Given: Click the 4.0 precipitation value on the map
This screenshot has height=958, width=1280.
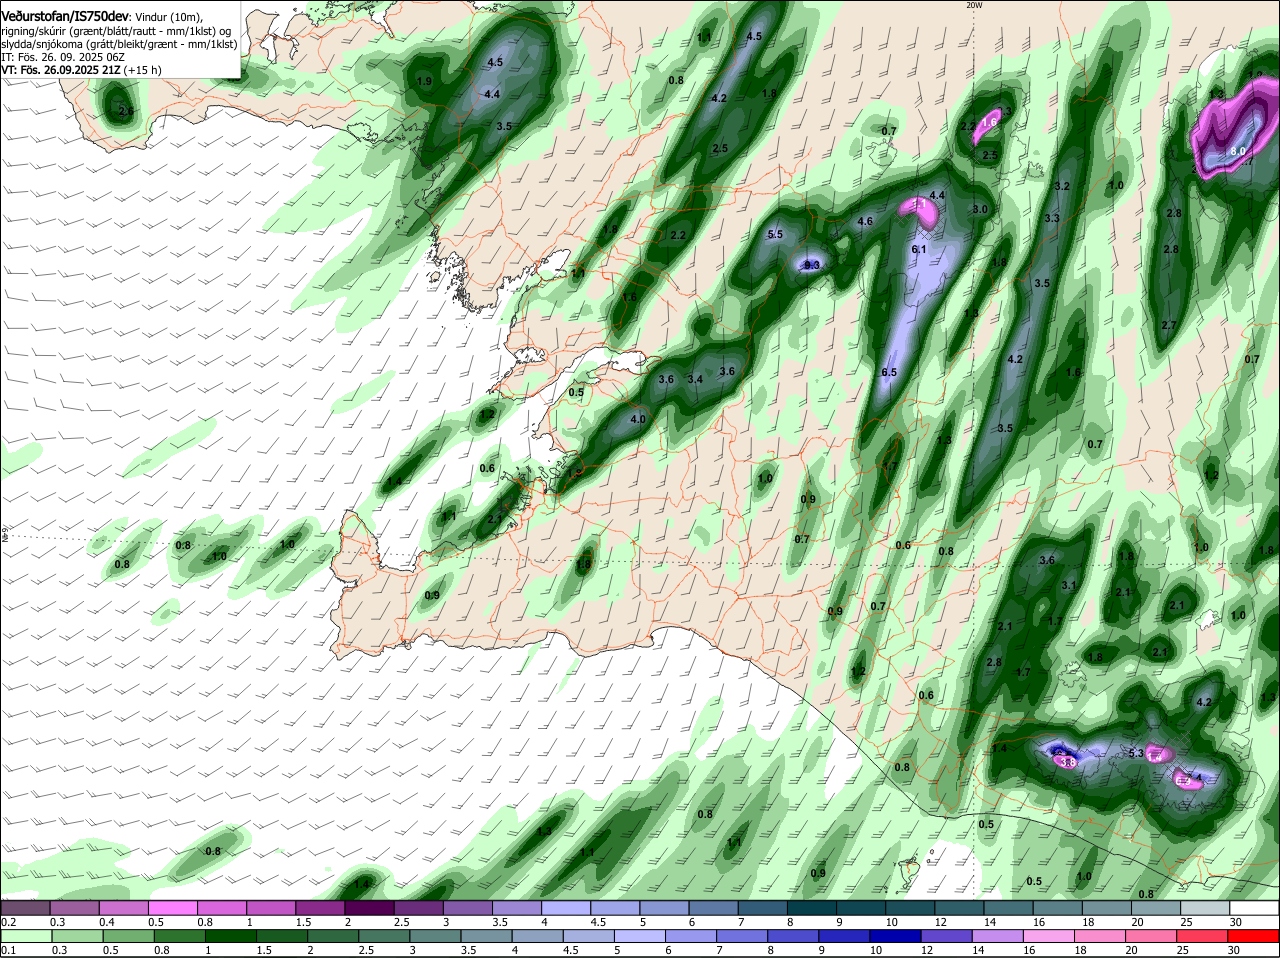Looking at the screenshot, I should coord(638,420).
